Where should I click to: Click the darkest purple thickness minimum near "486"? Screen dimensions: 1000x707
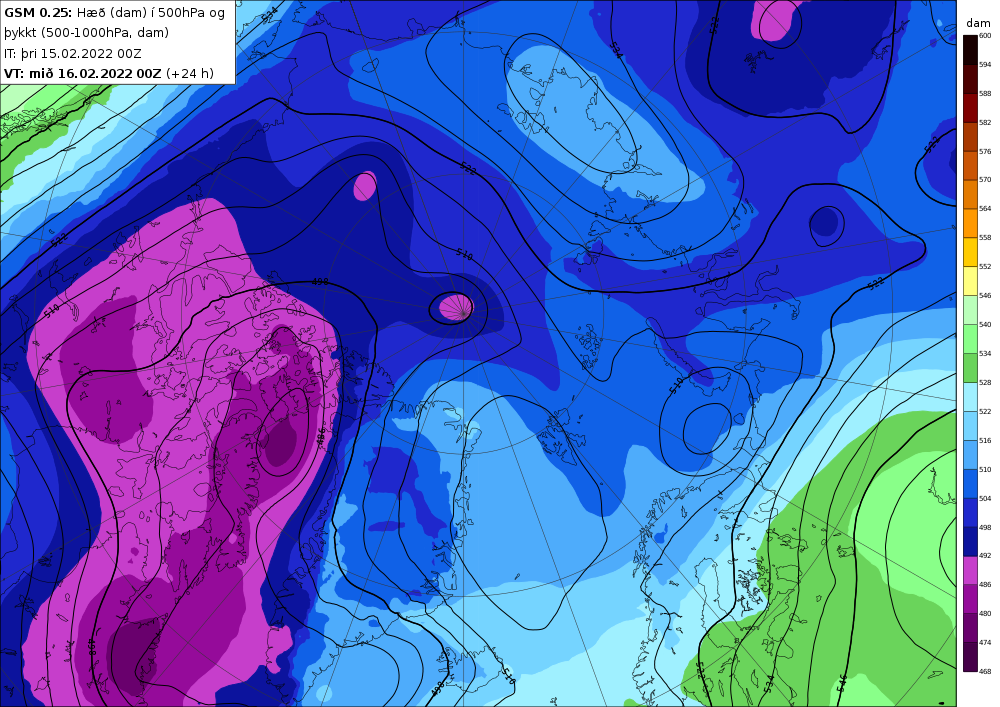[x=281, y=444]
